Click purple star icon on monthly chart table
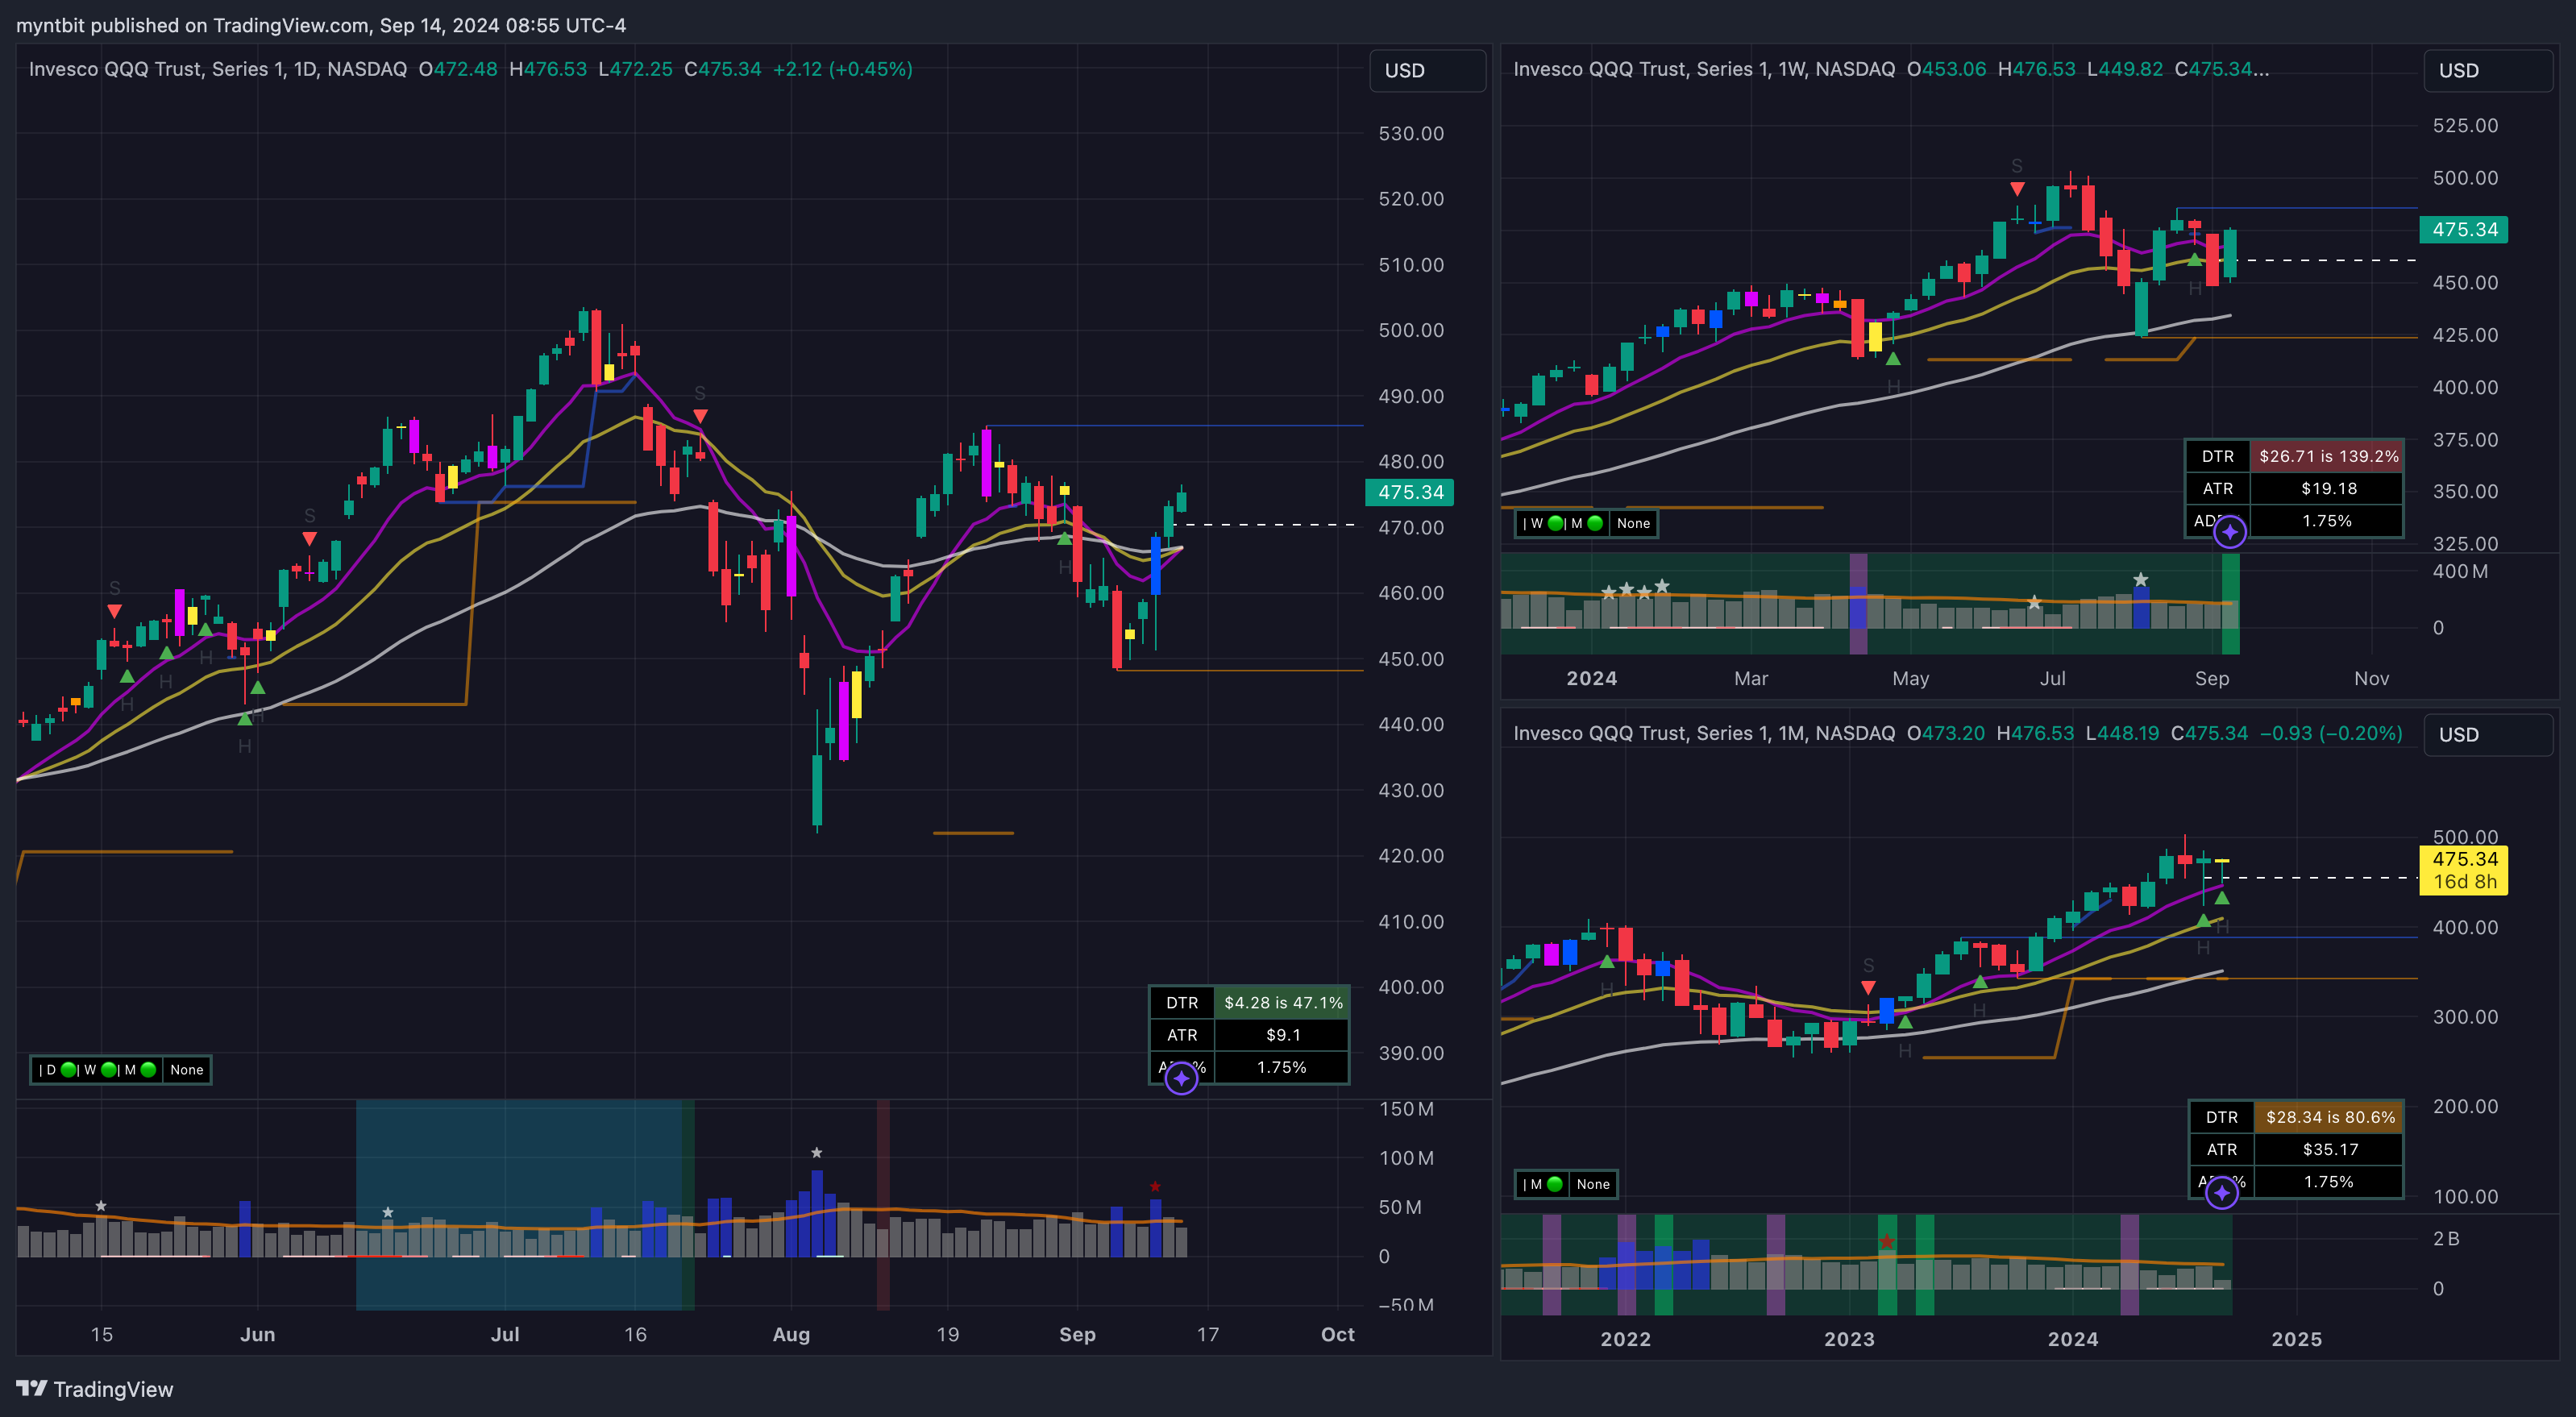 (2221, 1193)
